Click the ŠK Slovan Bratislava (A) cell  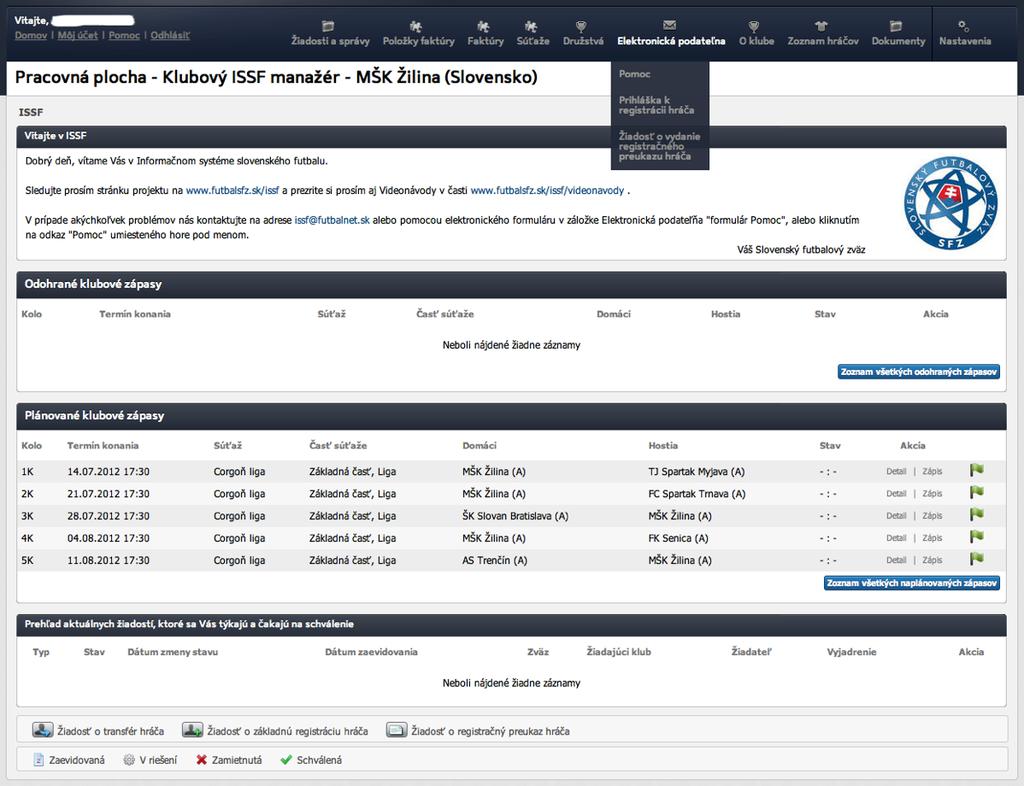[515, 516]
